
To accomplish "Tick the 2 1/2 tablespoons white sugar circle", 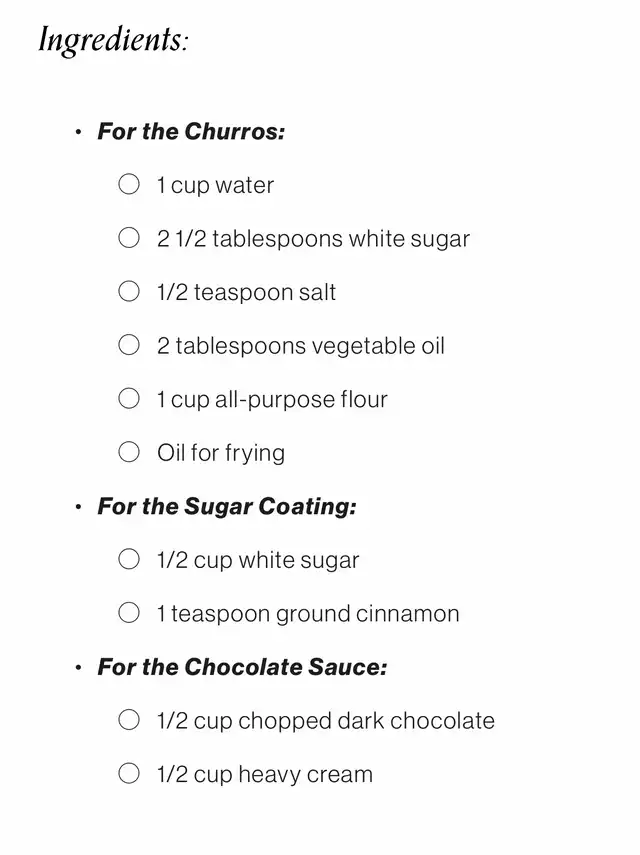I will (129, 238).
